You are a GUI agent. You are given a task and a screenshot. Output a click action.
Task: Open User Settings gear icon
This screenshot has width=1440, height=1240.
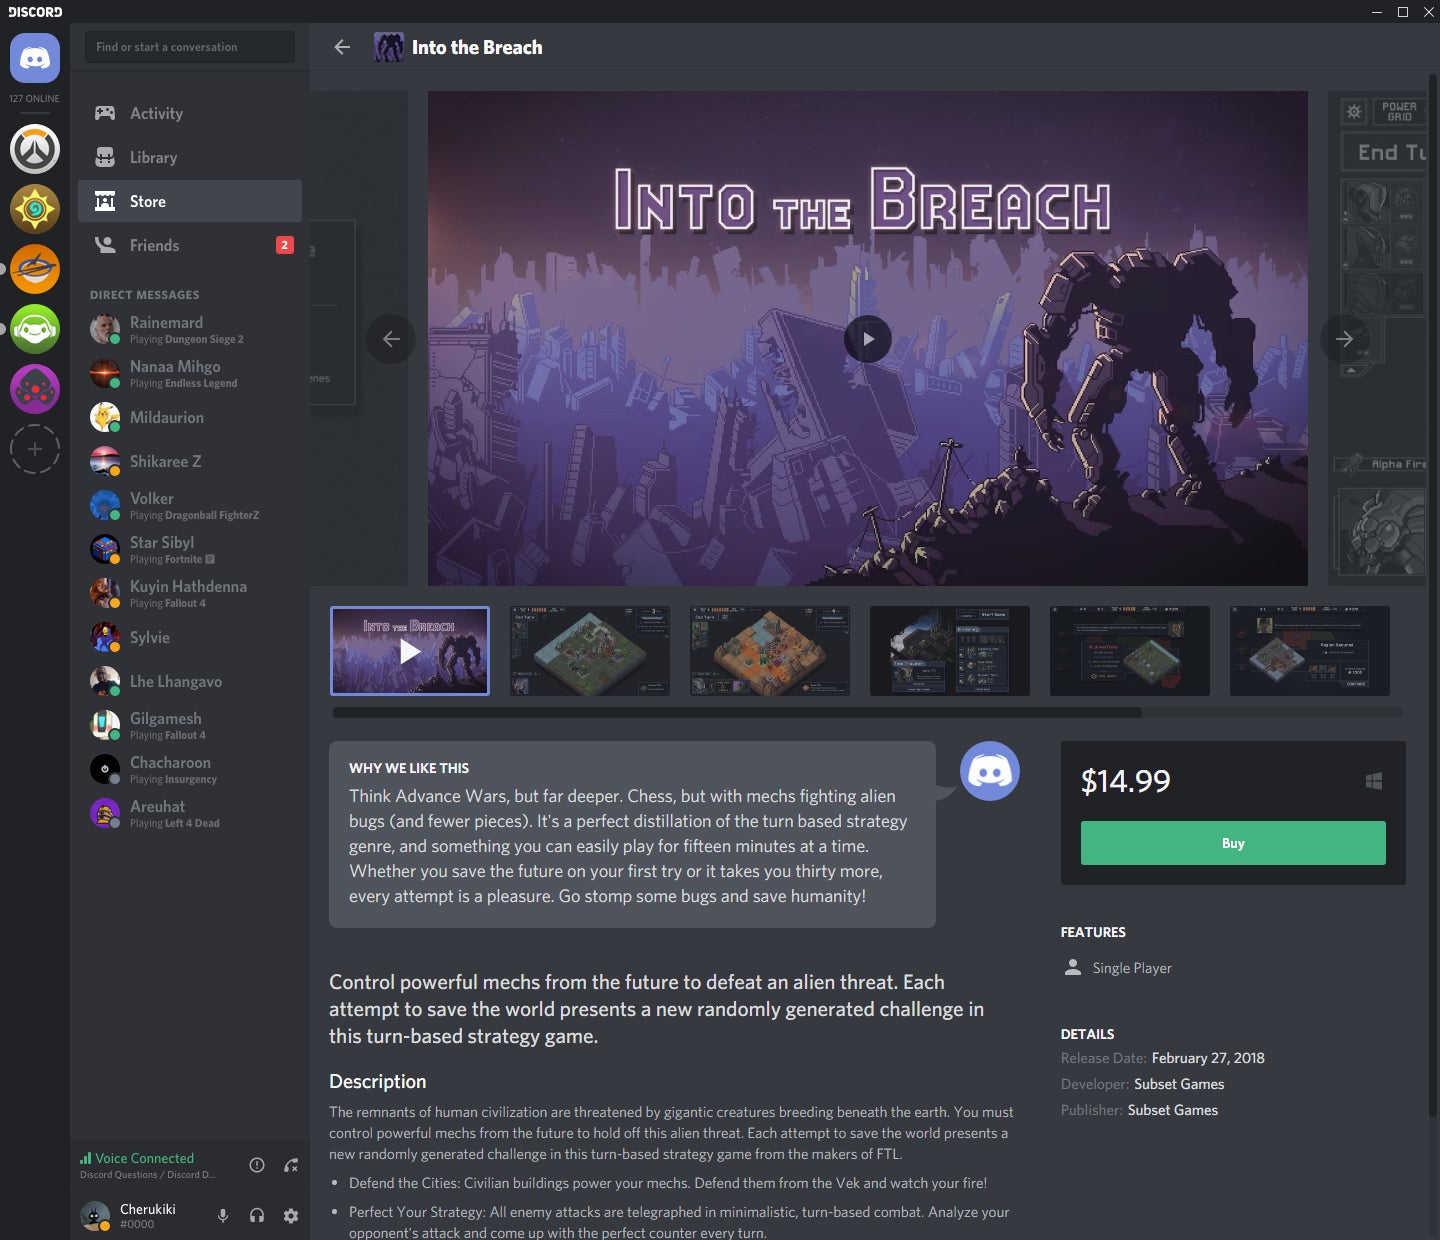point(291,1216)
